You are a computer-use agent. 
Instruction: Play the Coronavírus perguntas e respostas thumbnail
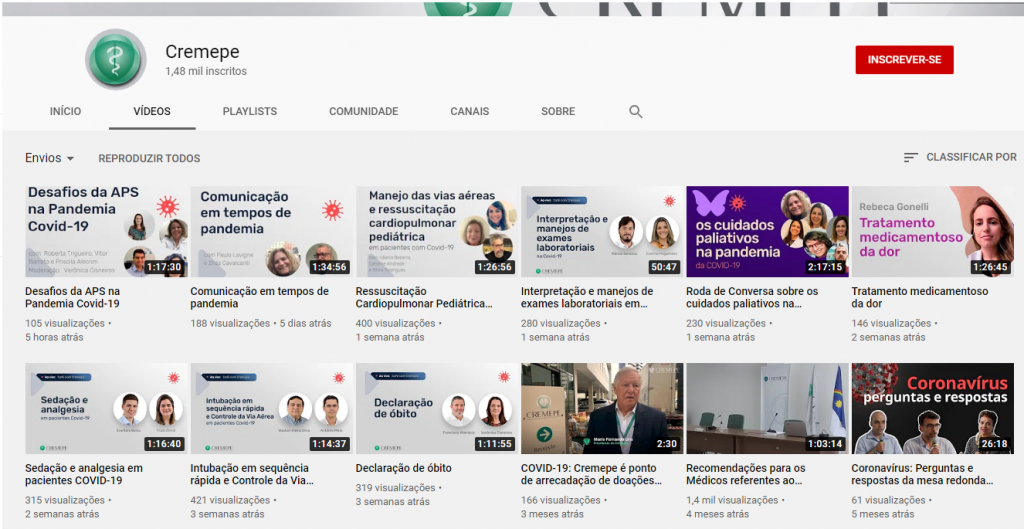coord(932,409)
